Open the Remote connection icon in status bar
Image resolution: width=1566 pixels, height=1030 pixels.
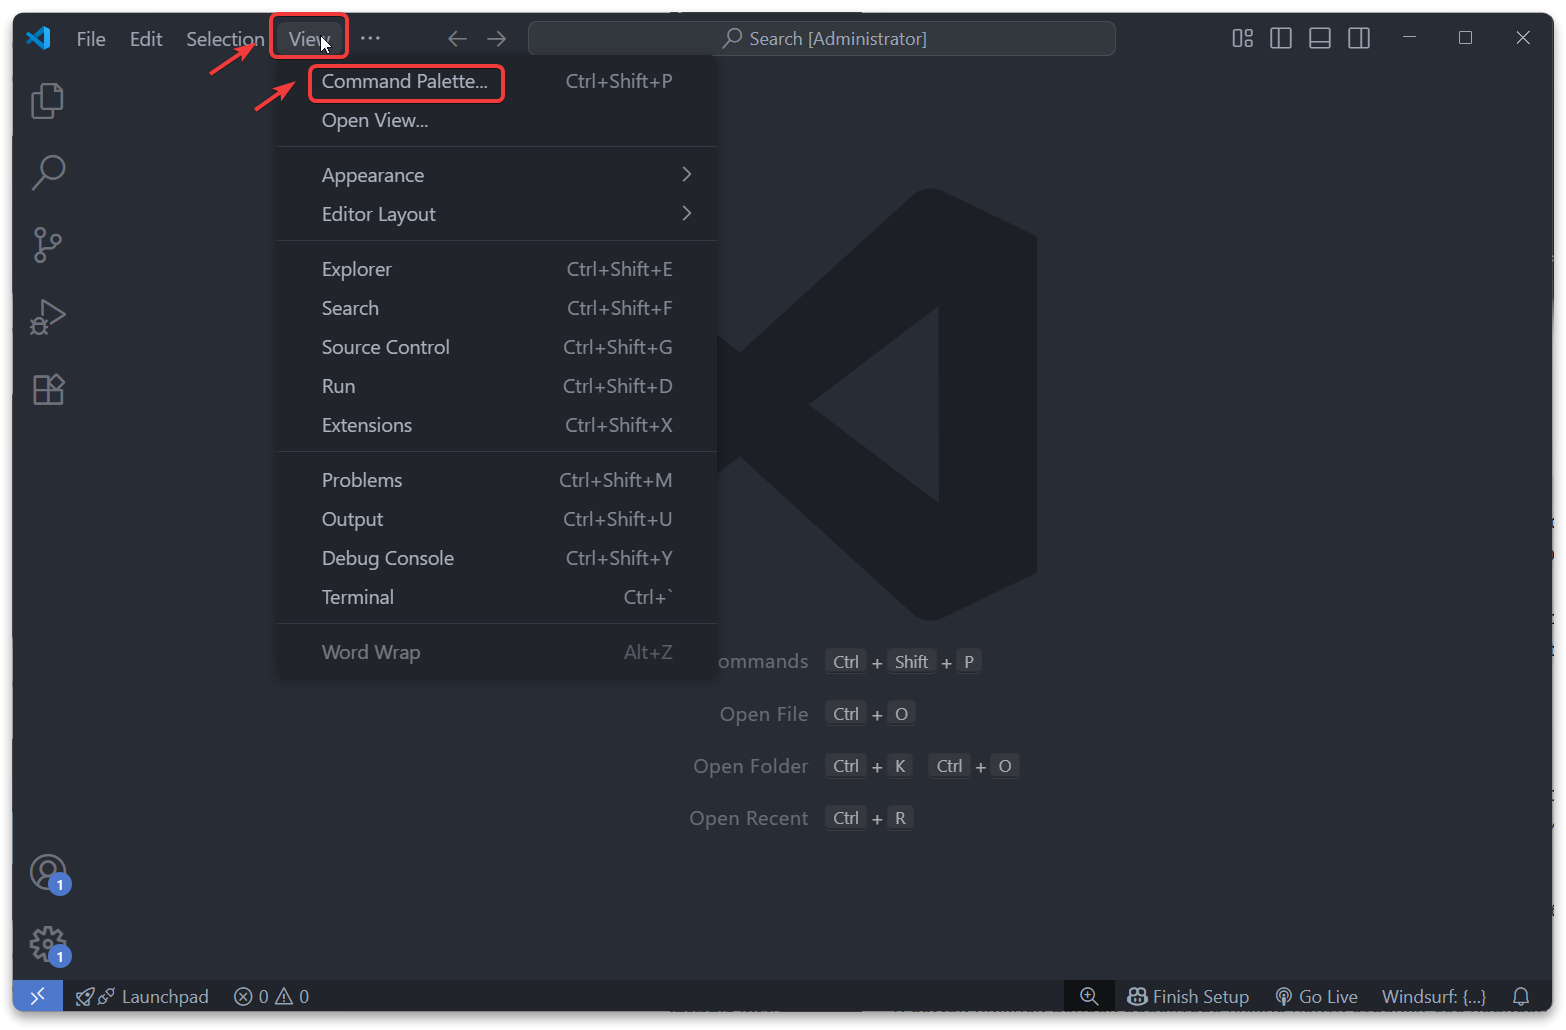coord(36,995)
